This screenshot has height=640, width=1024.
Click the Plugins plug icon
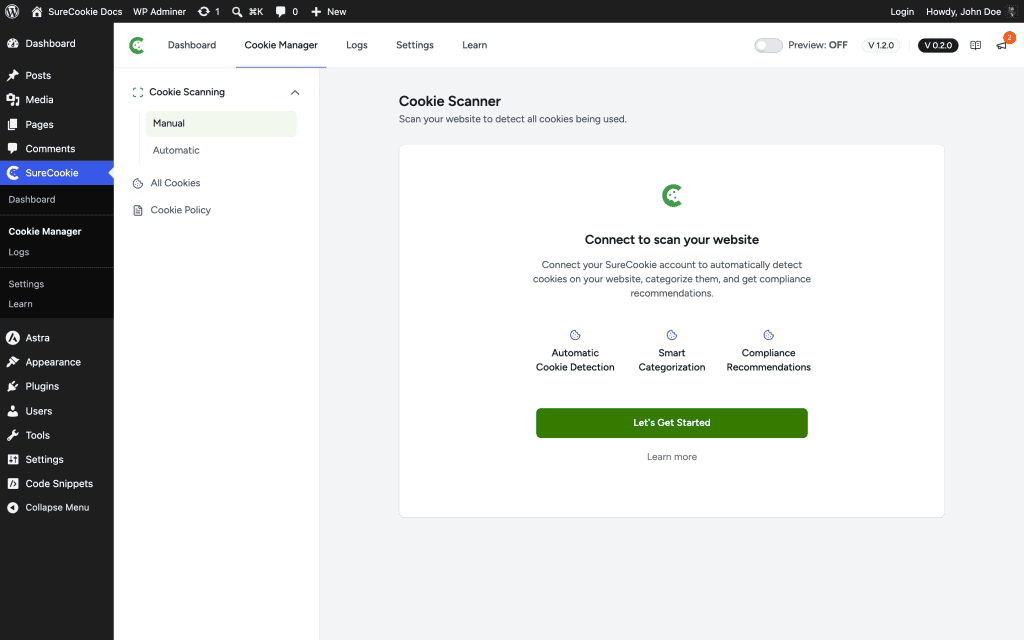[12, 386]
